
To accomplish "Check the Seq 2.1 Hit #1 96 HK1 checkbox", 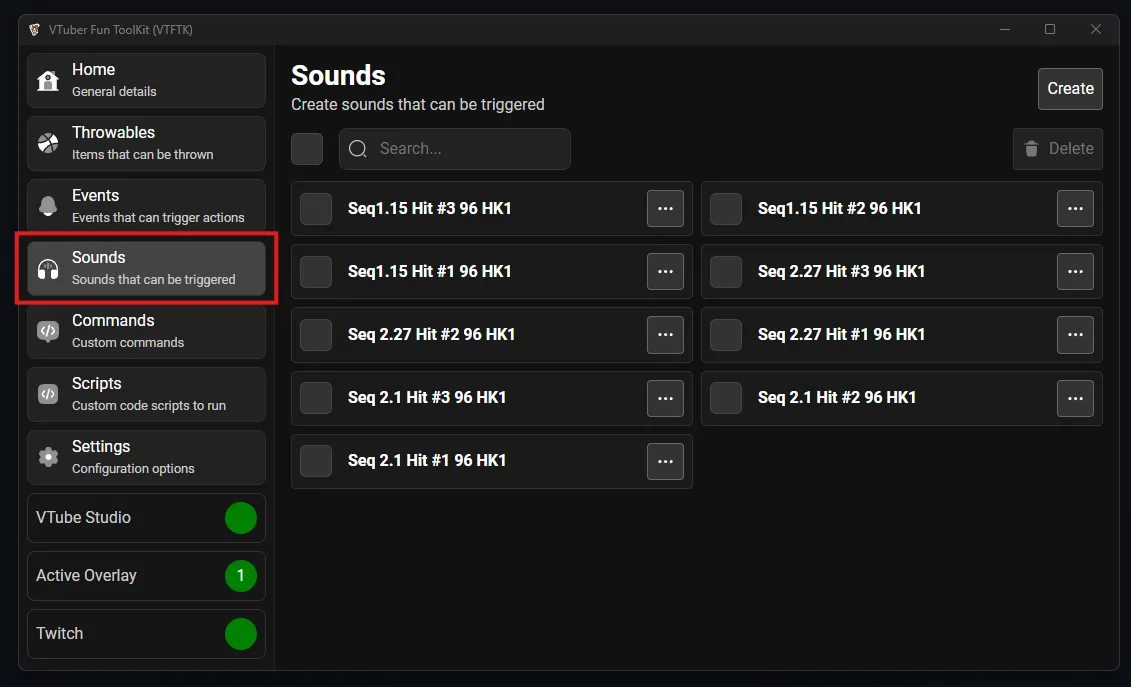I will (x=315, y=461).
